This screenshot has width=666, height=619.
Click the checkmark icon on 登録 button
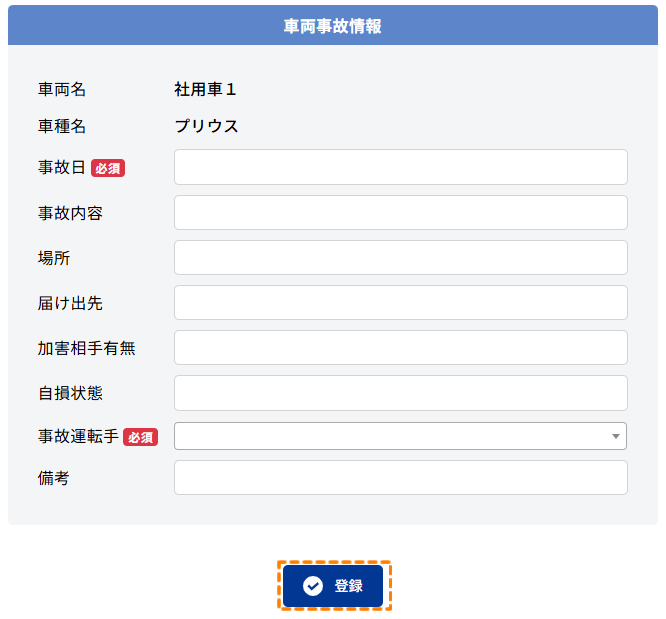coord(313,586)
